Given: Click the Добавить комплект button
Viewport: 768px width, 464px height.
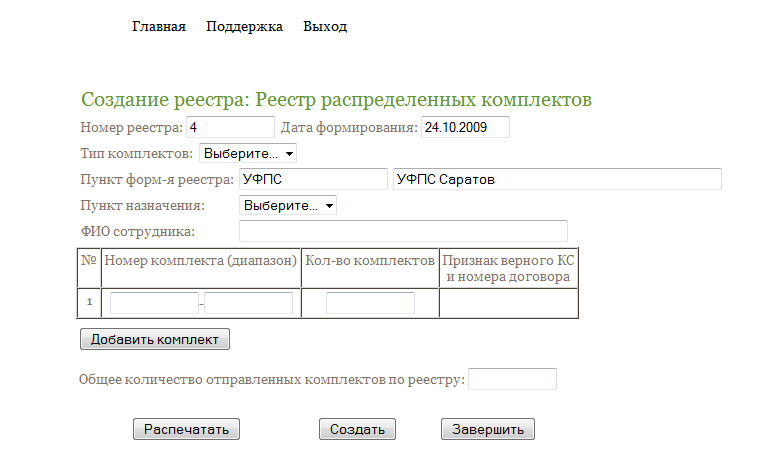Looking at the screenshot, I should [x=155, y=339].
